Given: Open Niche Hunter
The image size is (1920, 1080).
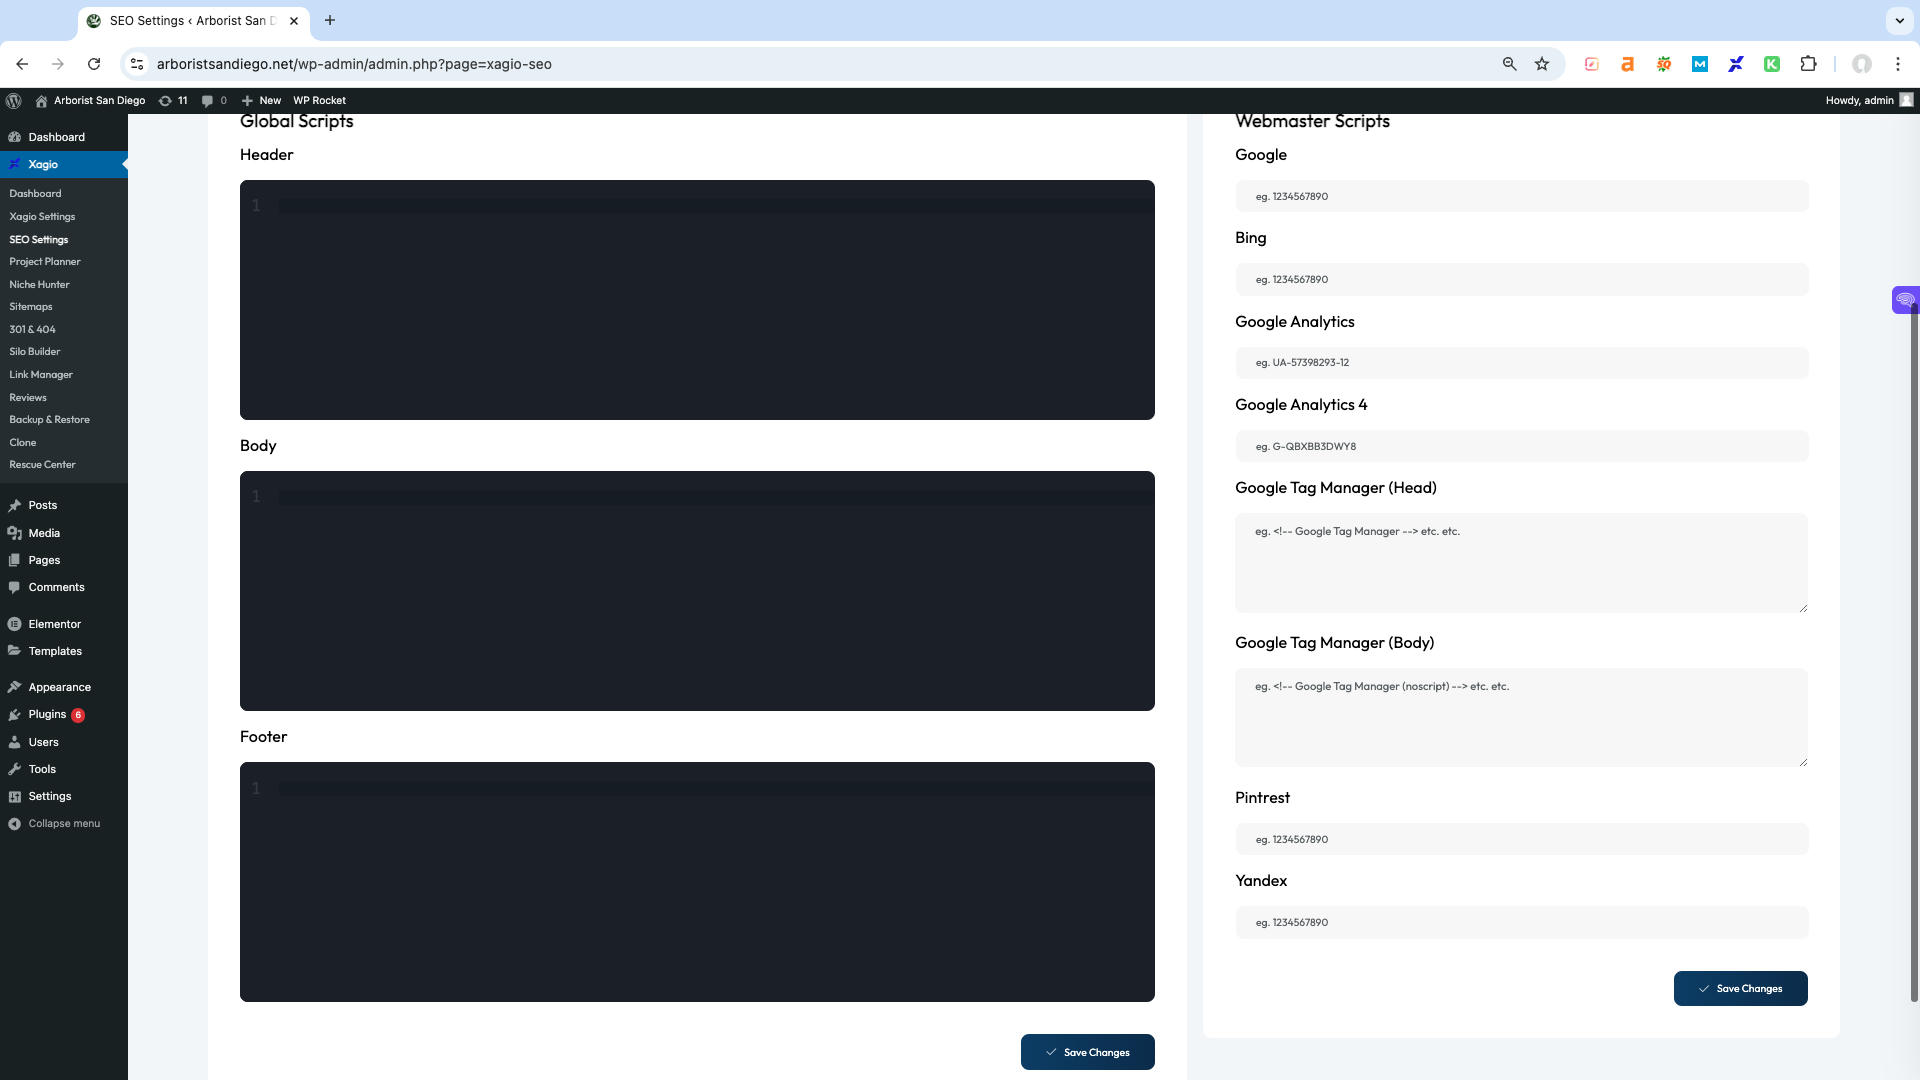Looking at the screenshot, I should click(39, 285).
